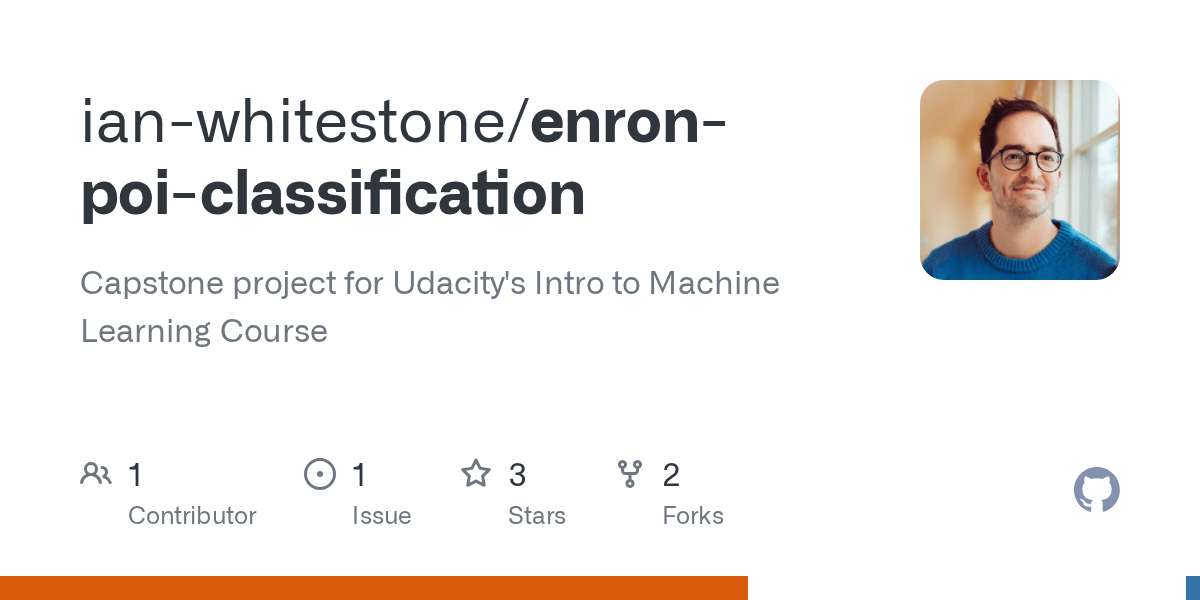Click the fork count number 2
Image resolution: width=1200 pixels, height=600 pixels.
point(671,475)
